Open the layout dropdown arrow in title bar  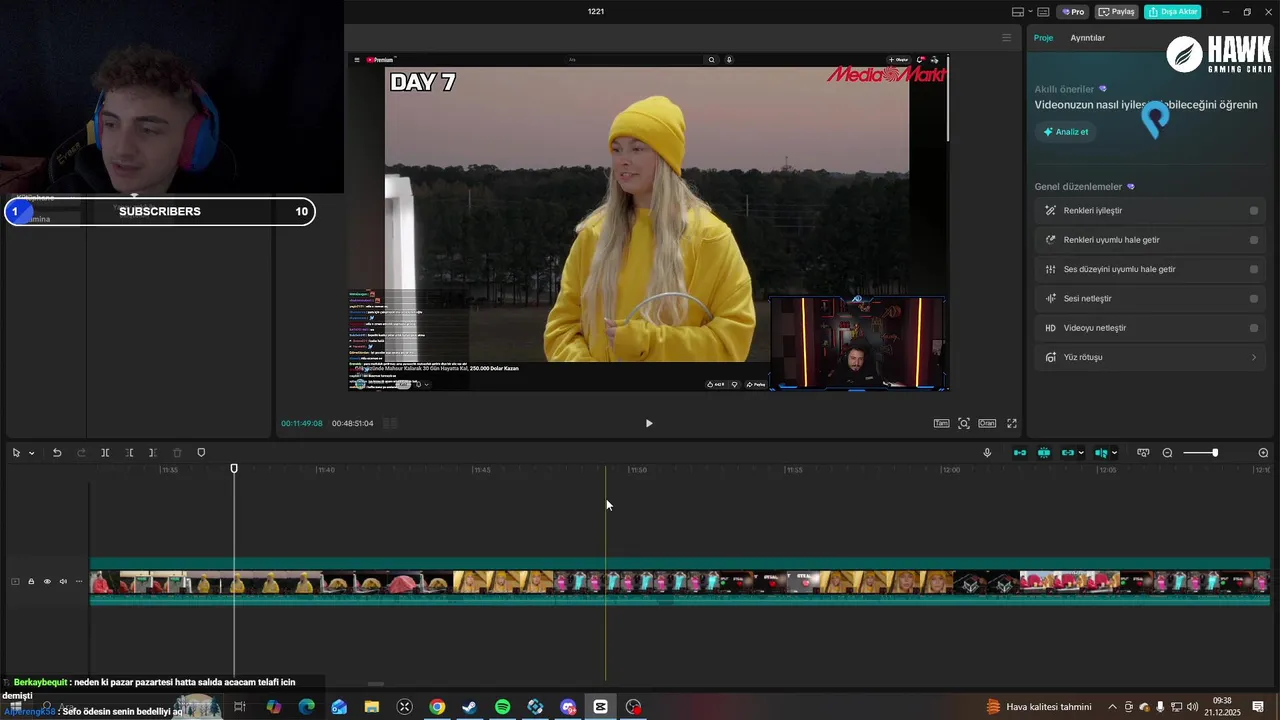coord(1029,12)
